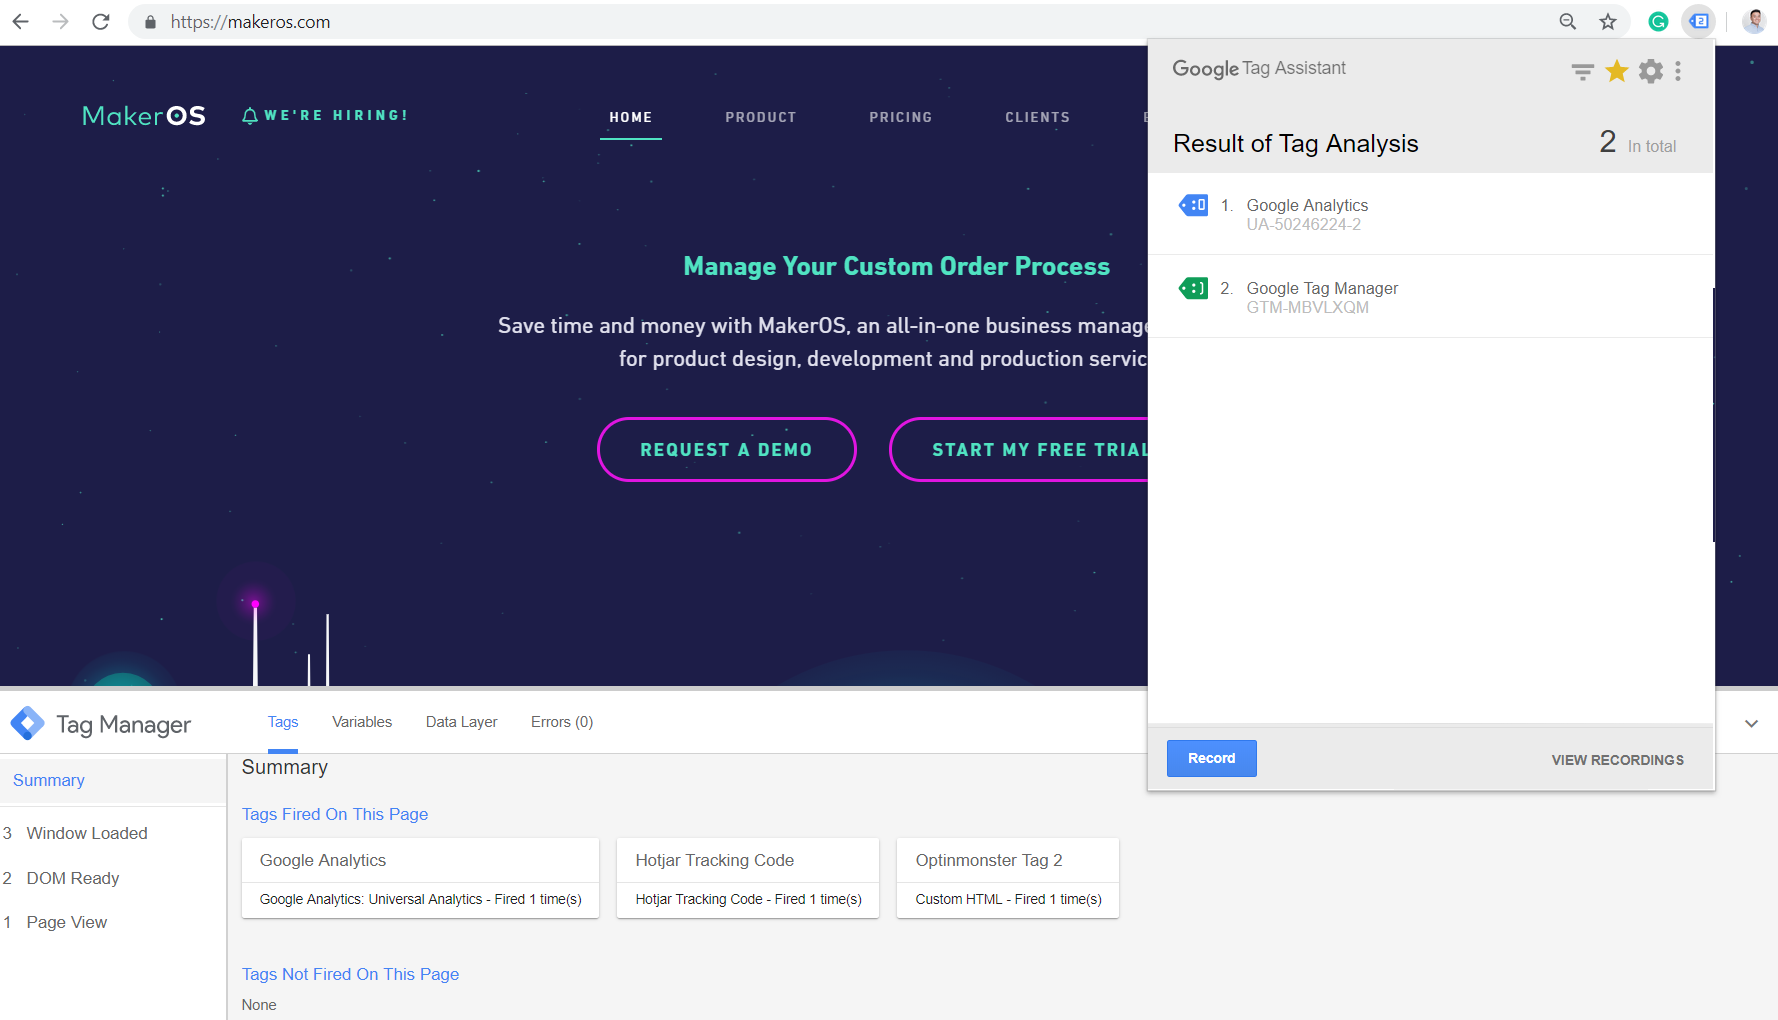Click the browser forward arrow
1778x1020 pixels.
pyautogui.click(x=60, y=21)
